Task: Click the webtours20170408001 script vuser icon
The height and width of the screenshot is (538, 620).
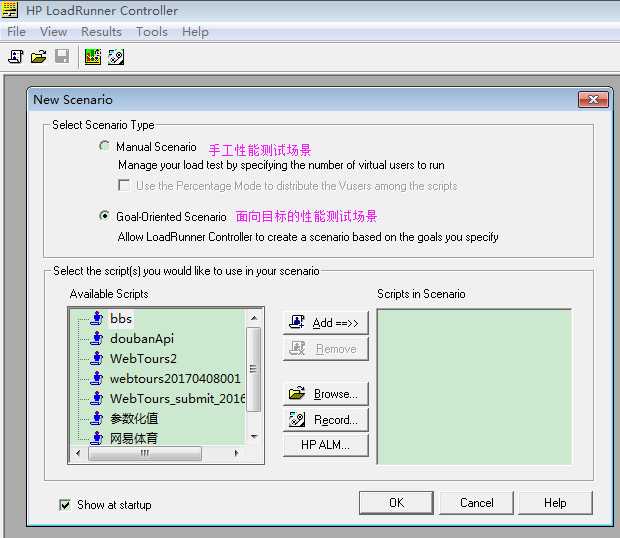Action: coord(96,378)
